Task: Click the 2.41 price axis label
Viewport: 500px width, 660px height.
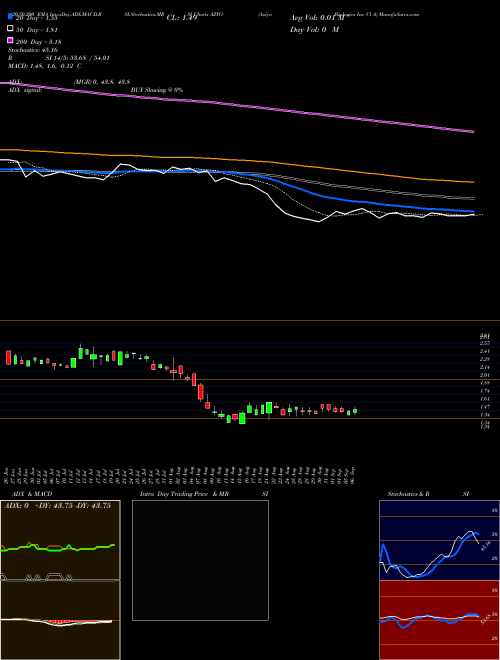Action: point(484,351)
